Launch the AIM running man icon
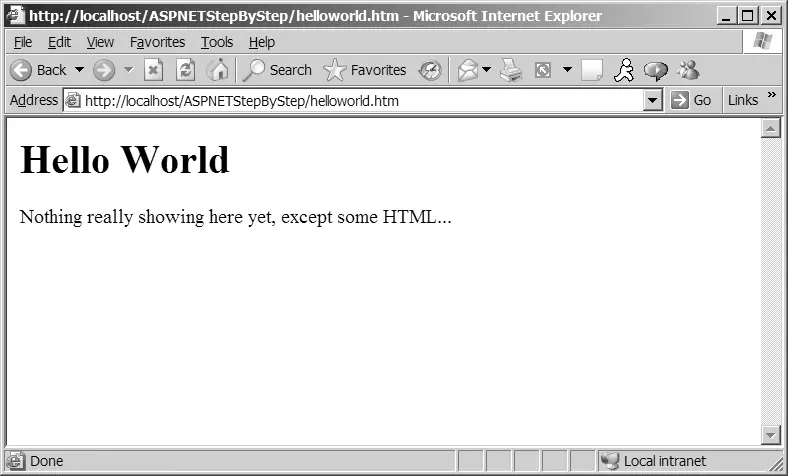 [624, 70]
